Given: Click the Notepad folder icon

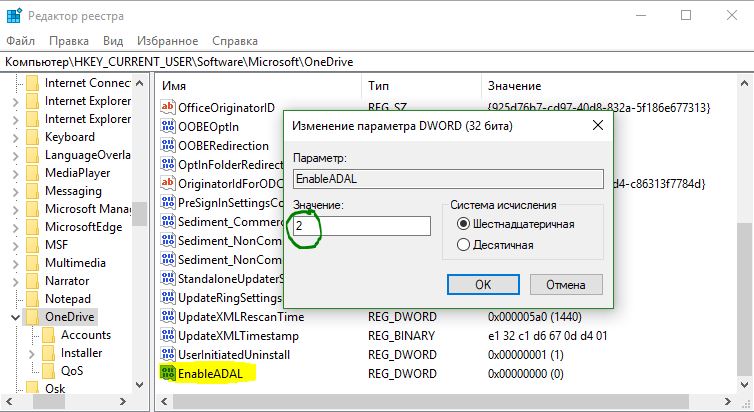Looking at the screenshot, I should tap(33, 299).
